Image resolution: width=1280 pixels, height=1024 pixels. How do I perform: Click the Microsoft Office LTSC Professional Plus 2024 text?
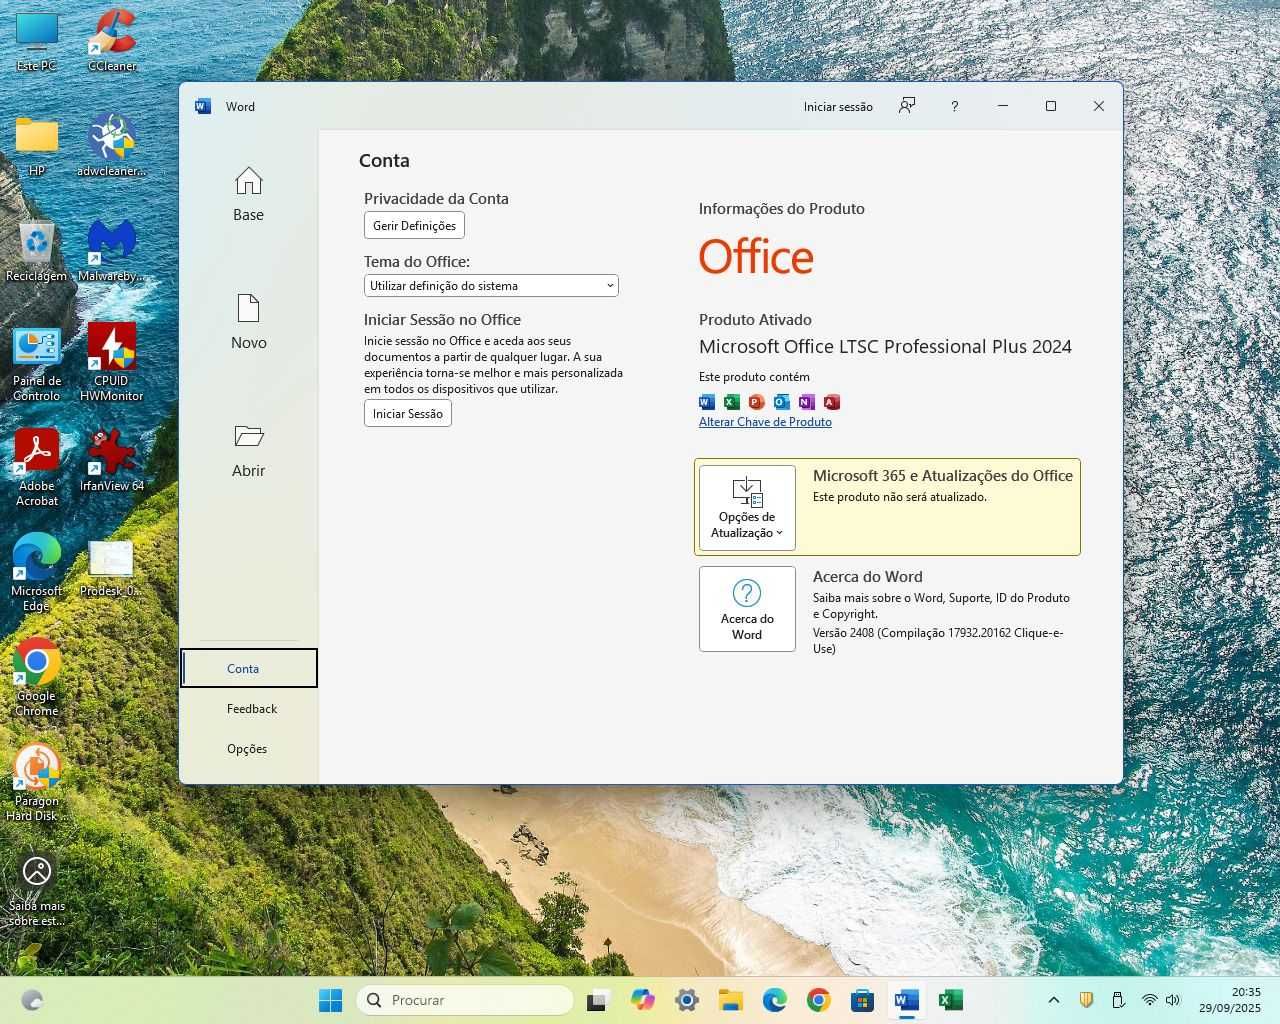[885, 347]
